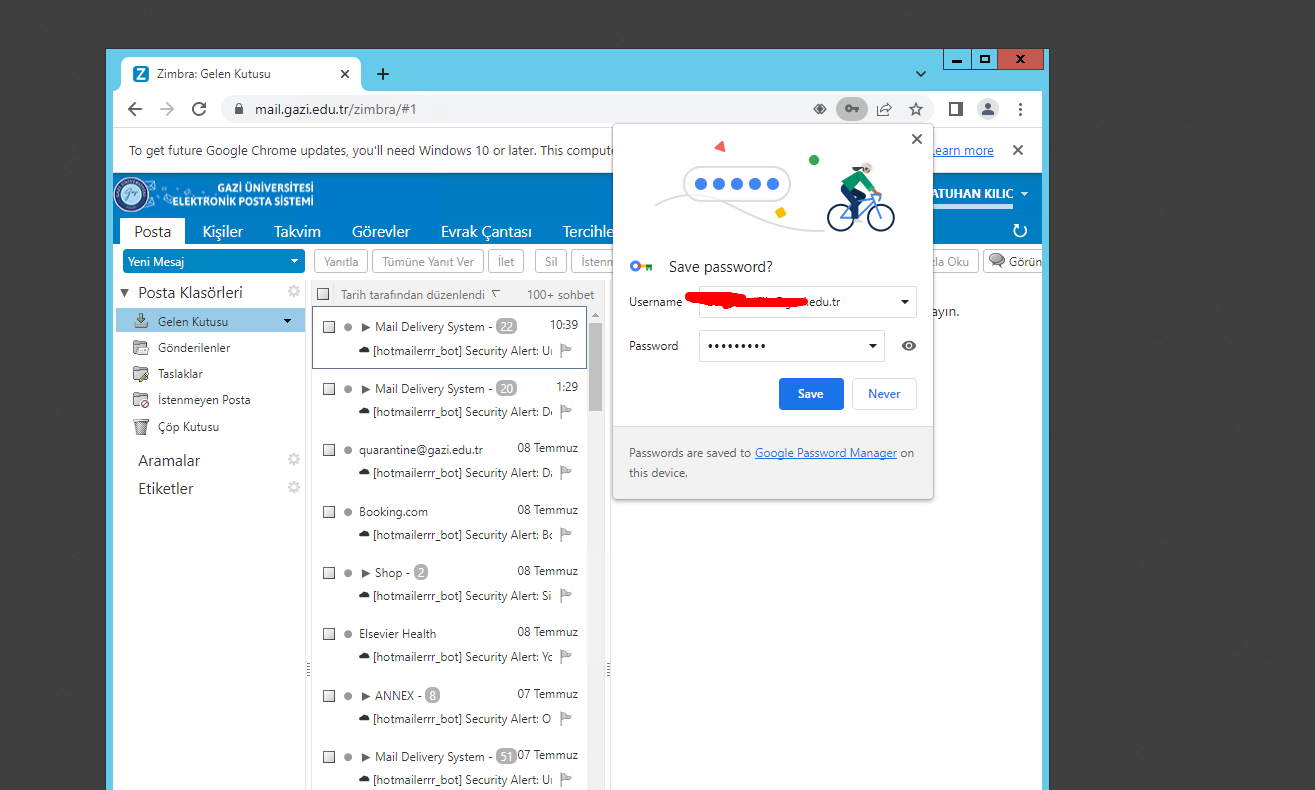Open Chrome's three-dot menu
This screenshot has width=1315, height=790.
[x=1020, y=109]
